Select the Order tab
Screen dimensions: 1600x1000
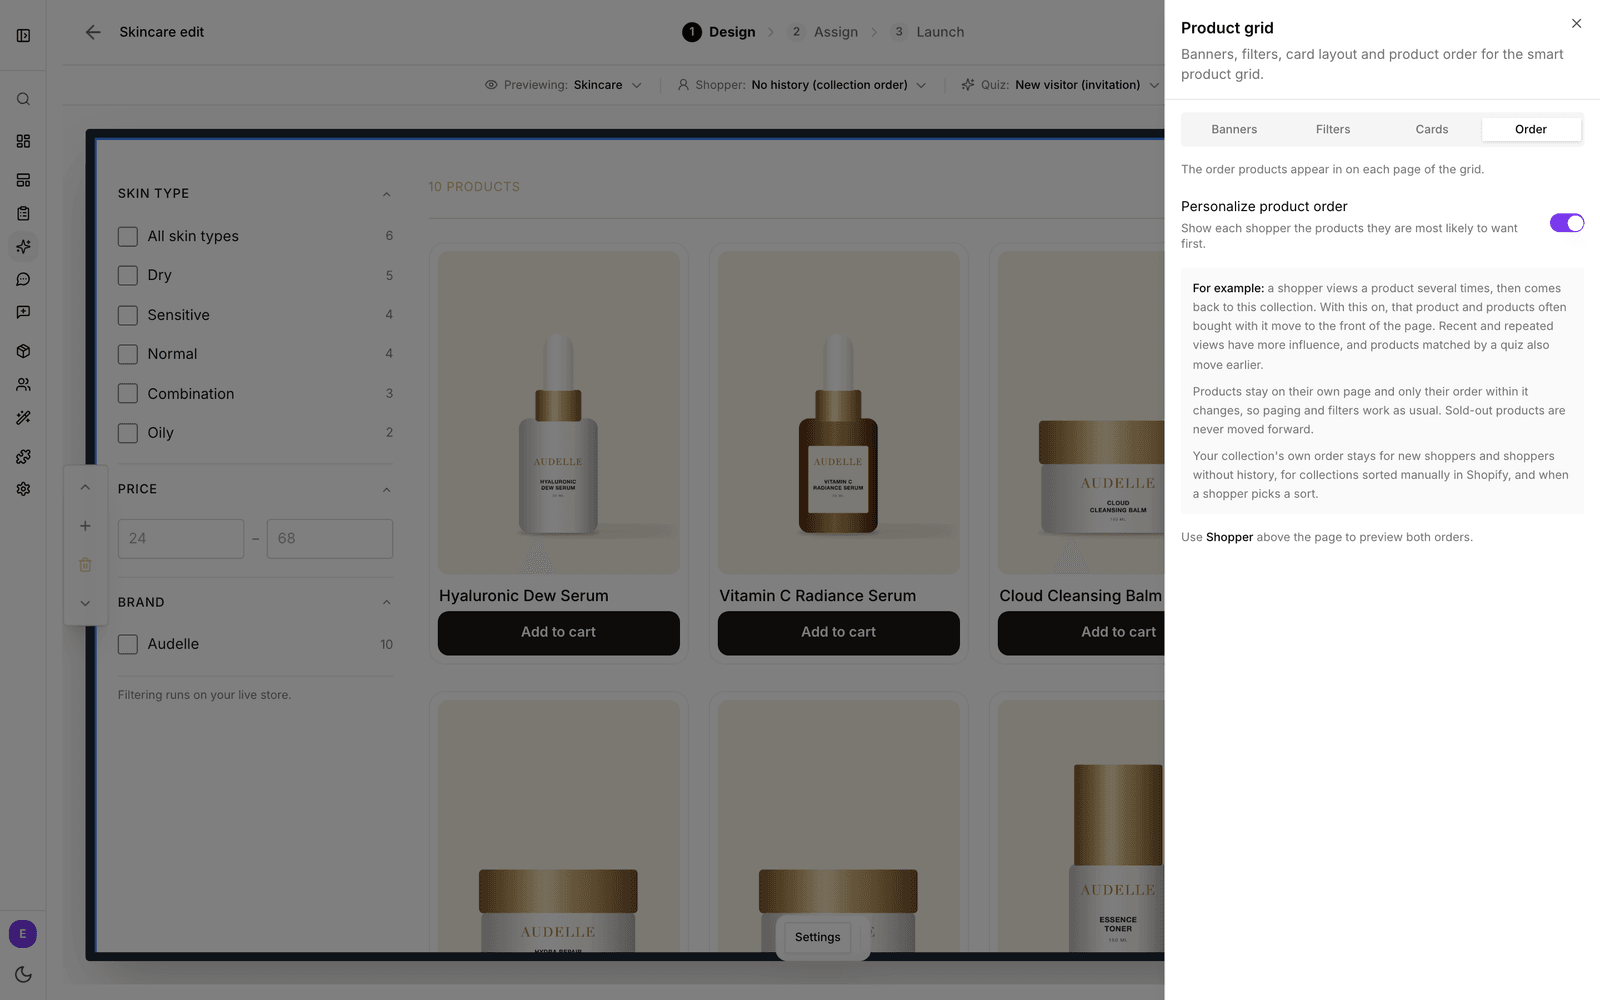click(1531, 129)
